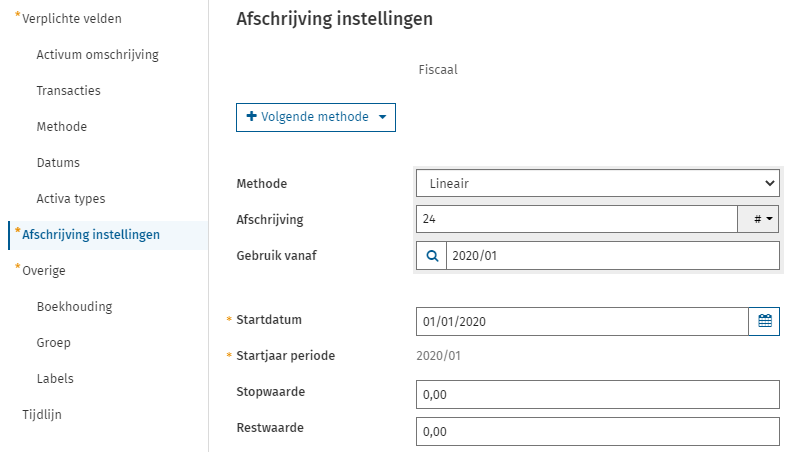This screenshot has width=786, height=452.
Task: Jump to the Overige section
Action: pos(44,270)
